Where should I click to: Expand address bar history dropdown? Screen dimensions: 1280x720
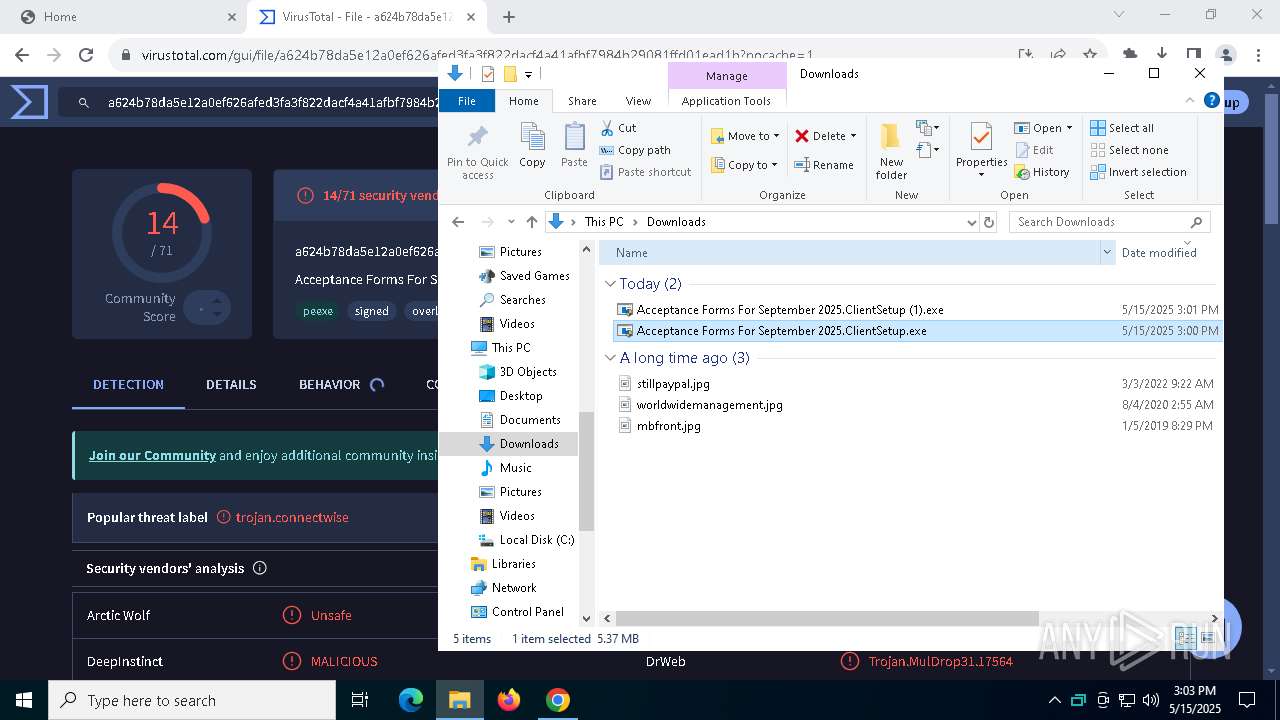[x=972, y=222]
